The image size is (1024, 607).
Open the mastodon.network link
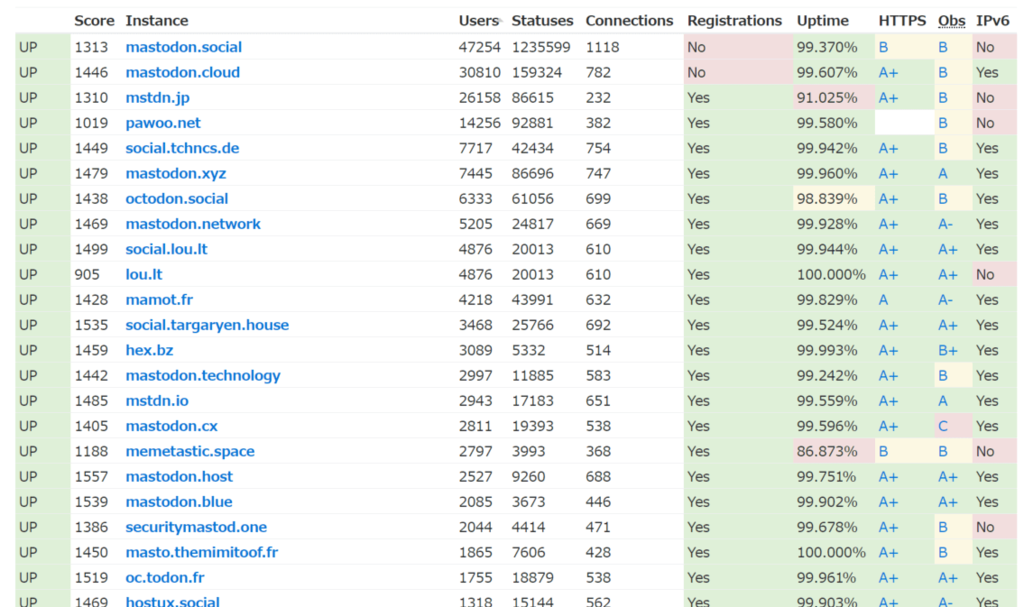193,224
